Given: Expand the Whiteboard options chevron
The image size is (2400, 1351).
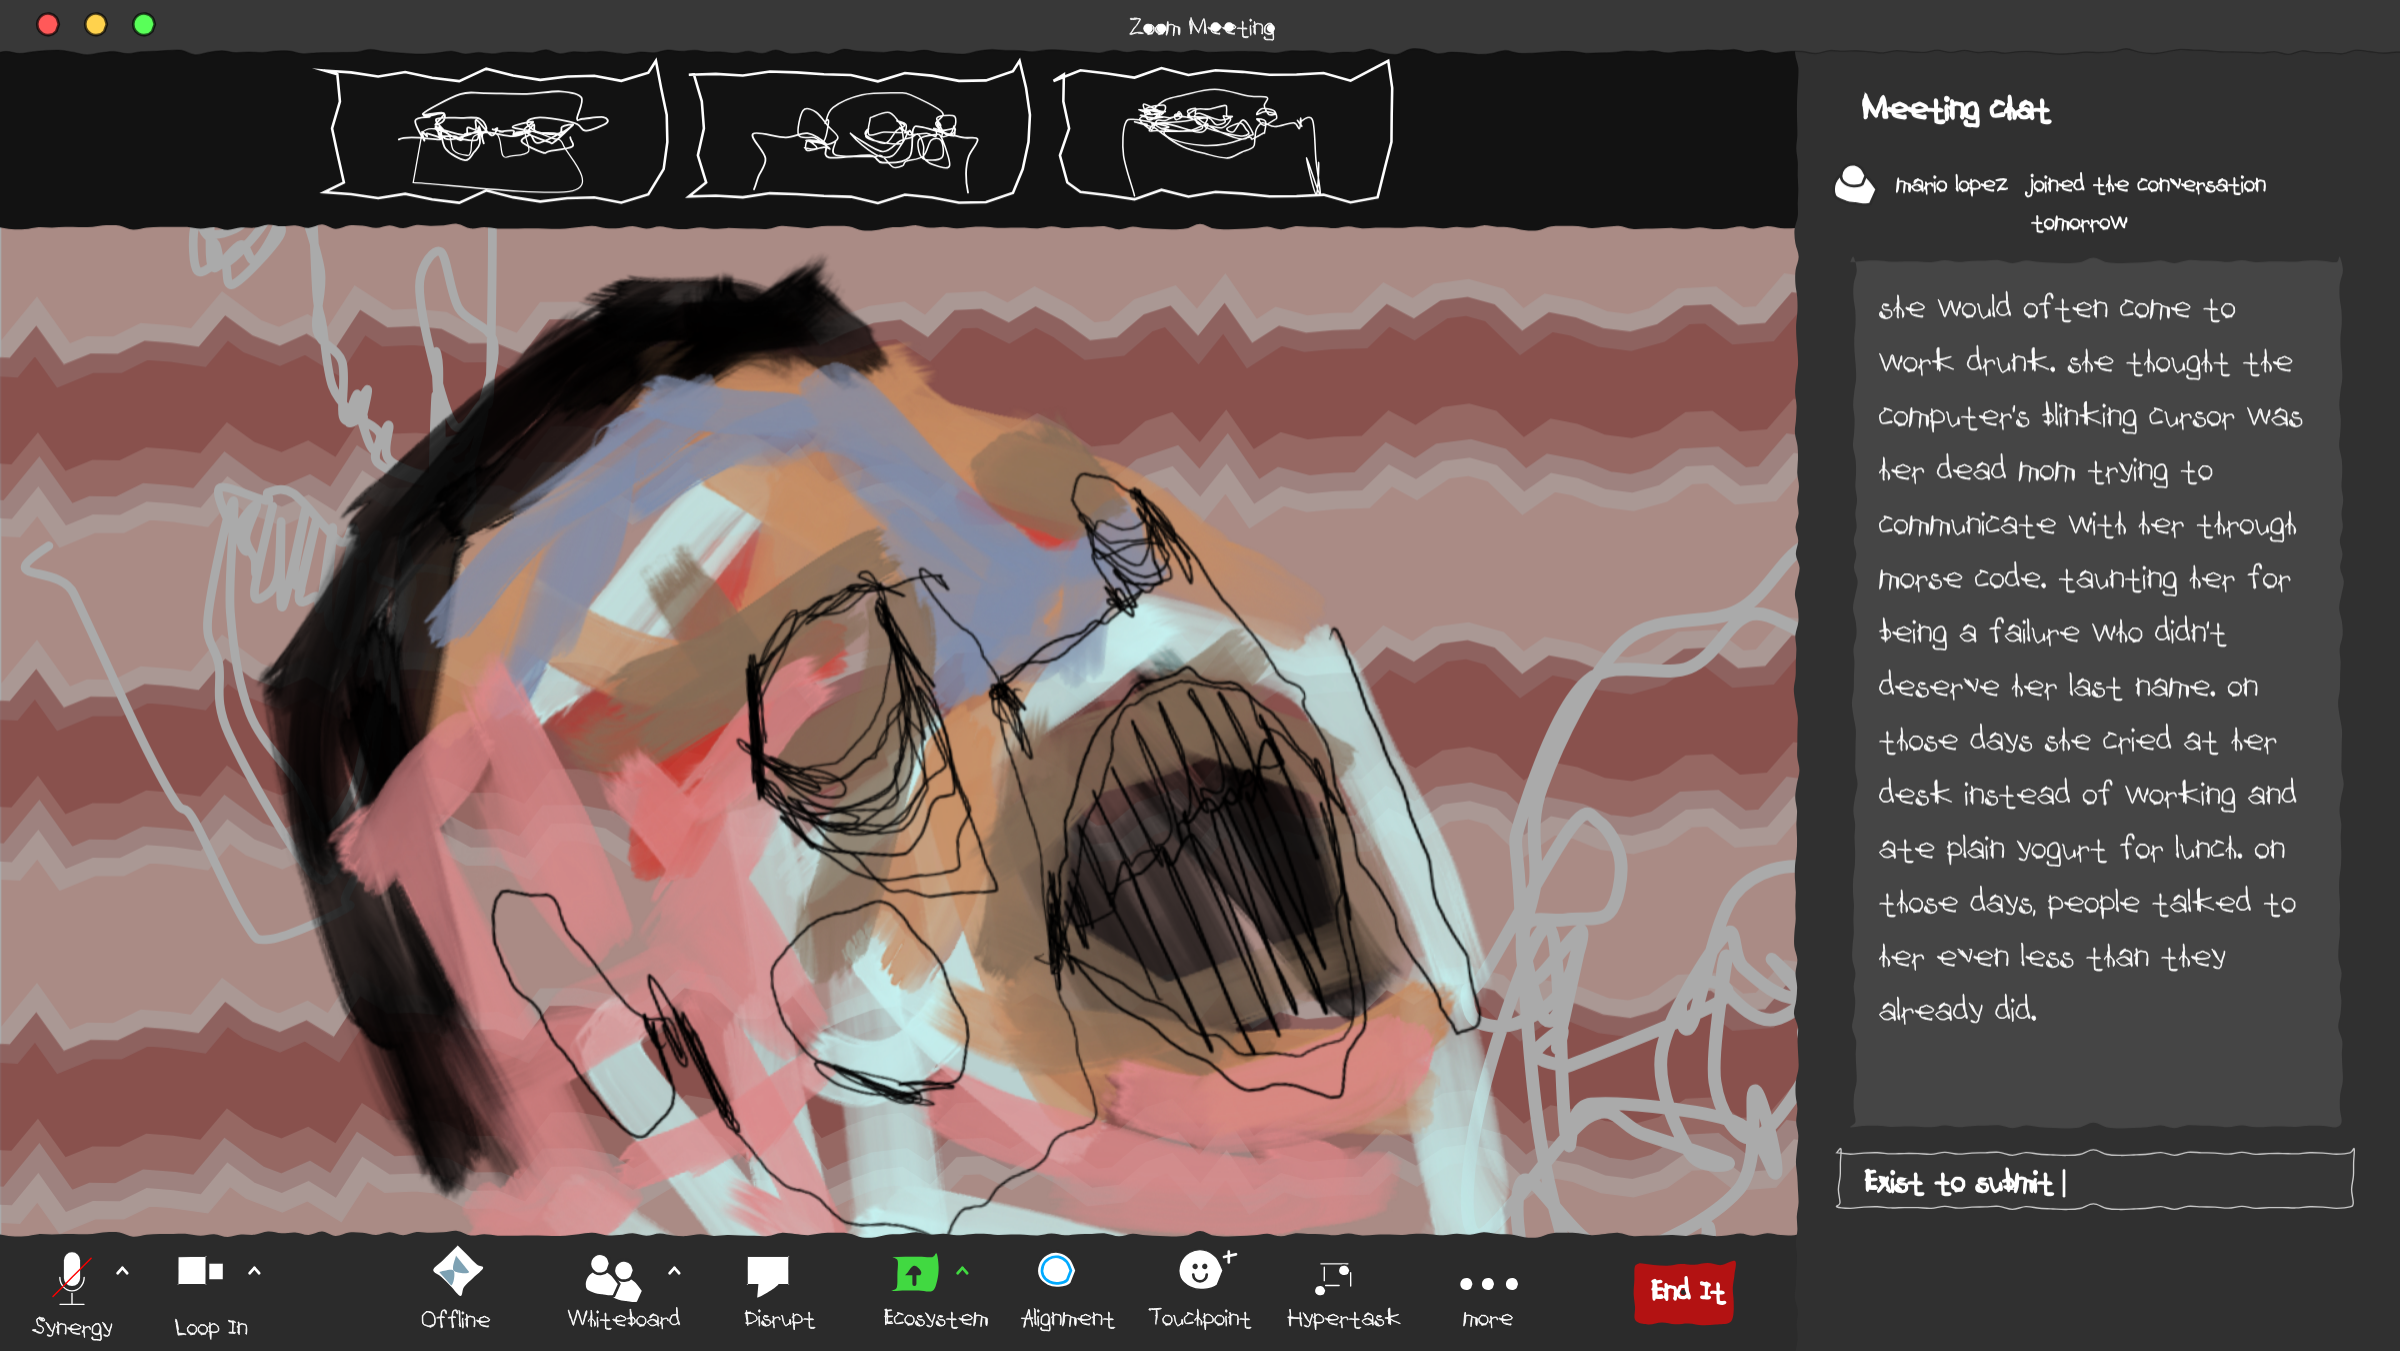Looking at the screenshot, I should 674,1271.
